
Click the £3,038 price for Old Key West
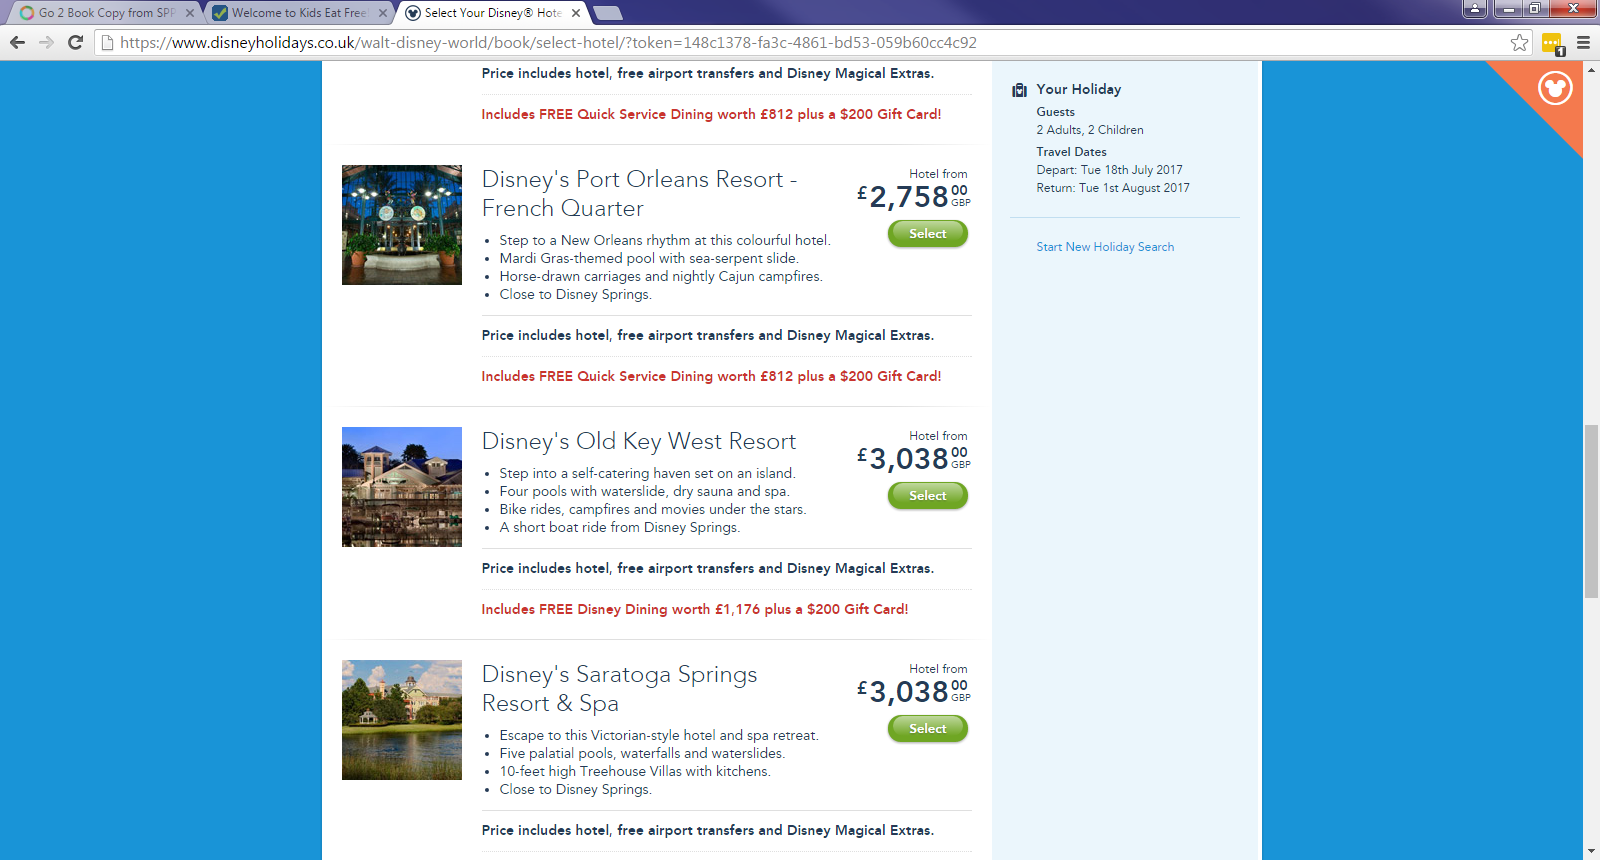coord(914,458)
